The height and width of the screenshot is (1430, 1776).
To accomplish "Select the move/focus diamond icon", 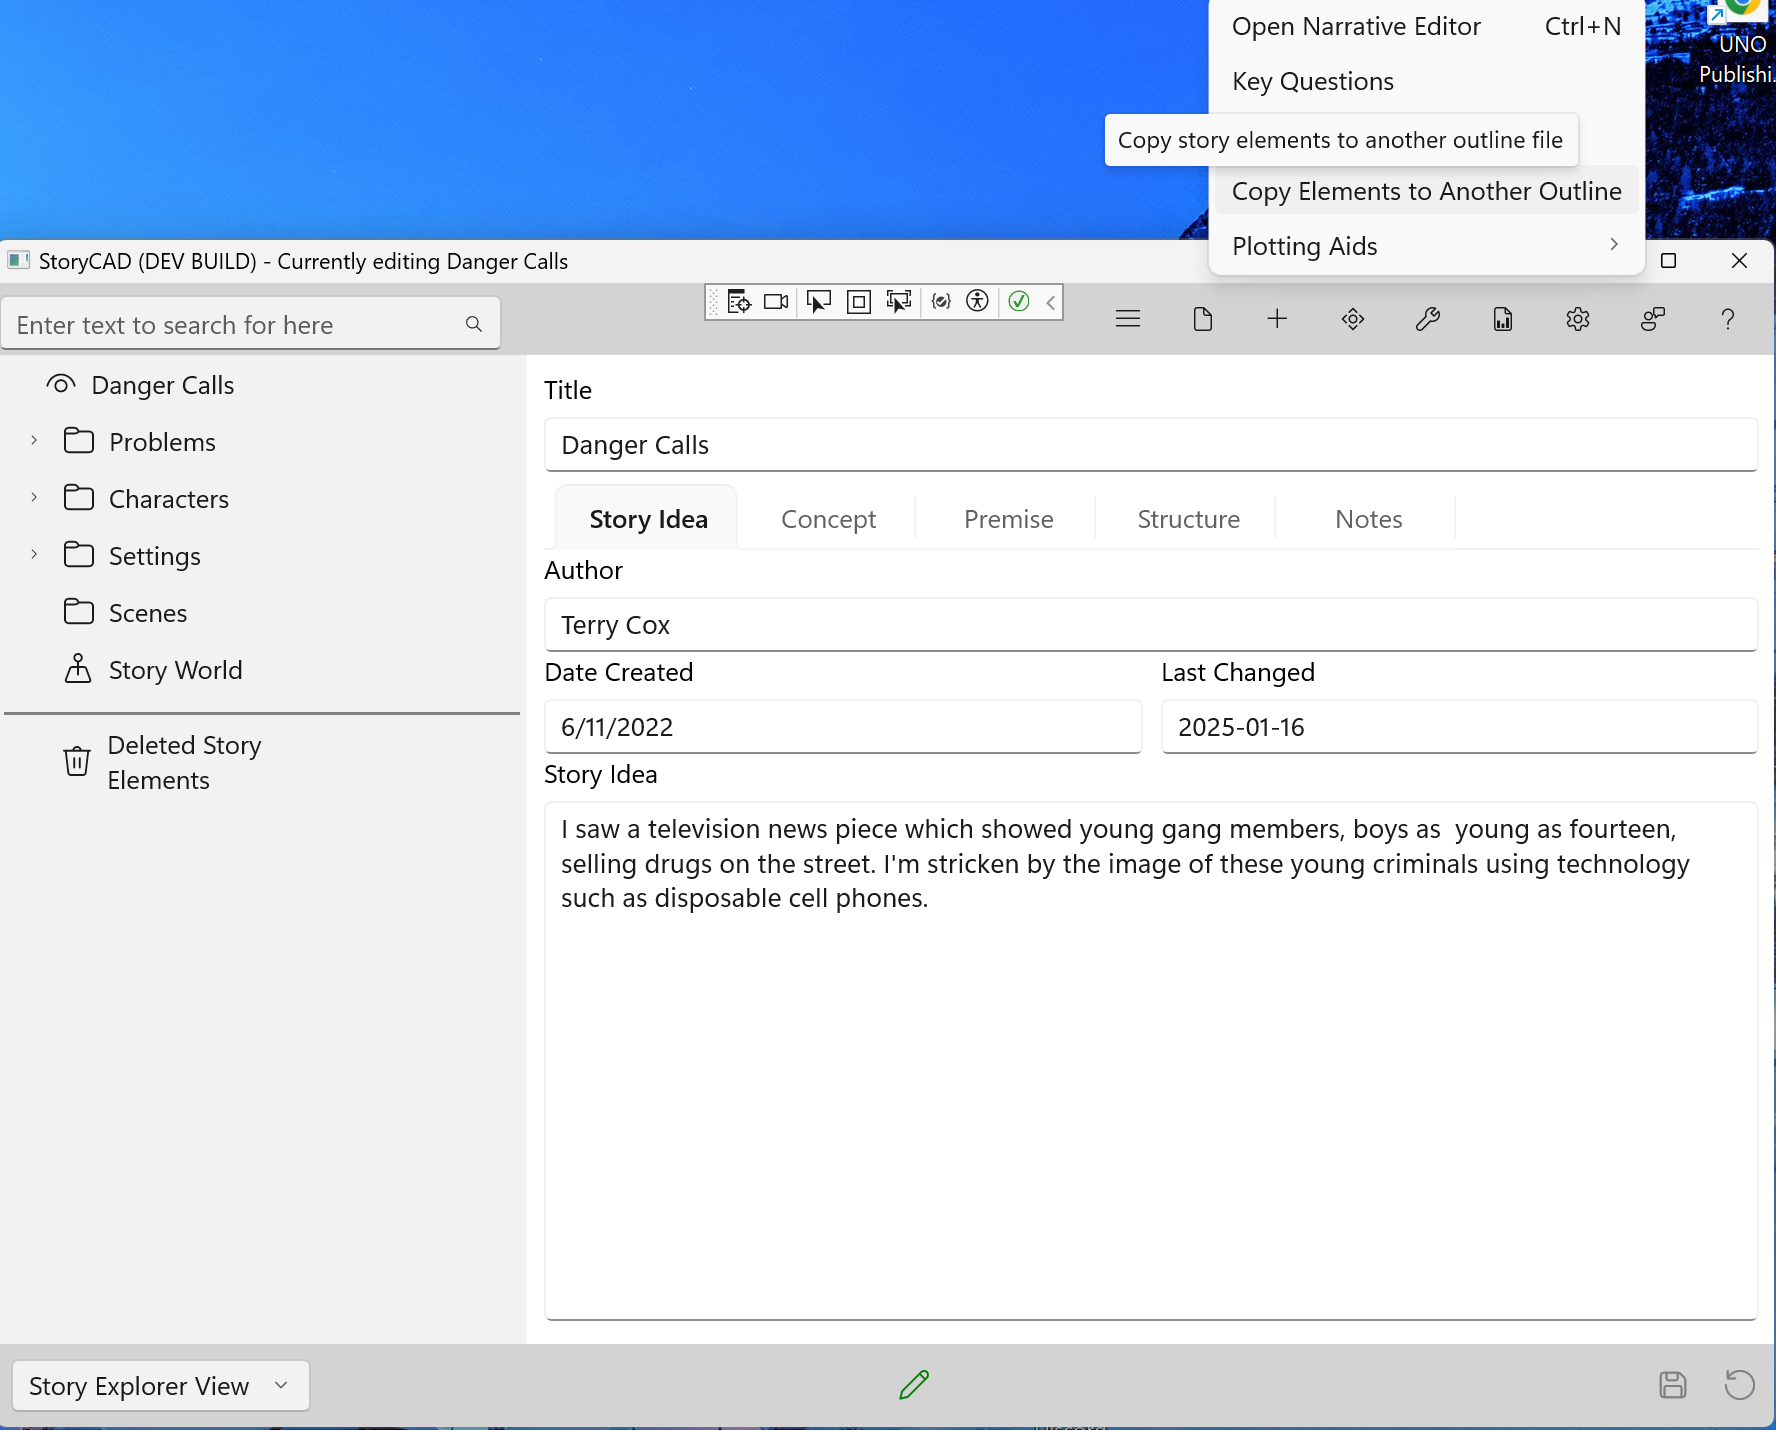I will coord(1352,318).
